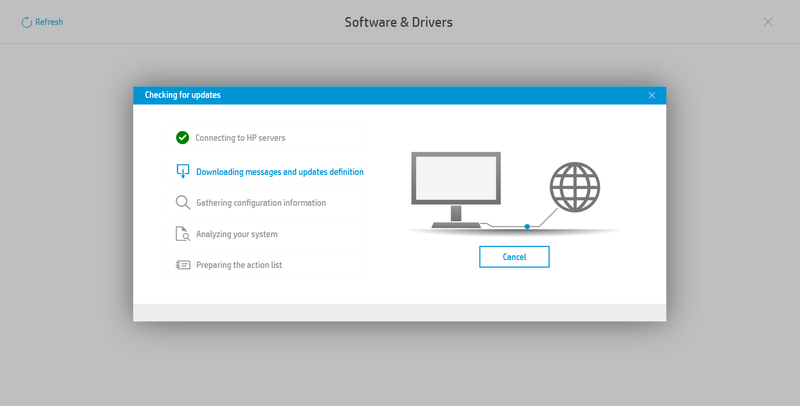
Task: Click the magnifying glass gathering icon
Action: tap(183, 202)
